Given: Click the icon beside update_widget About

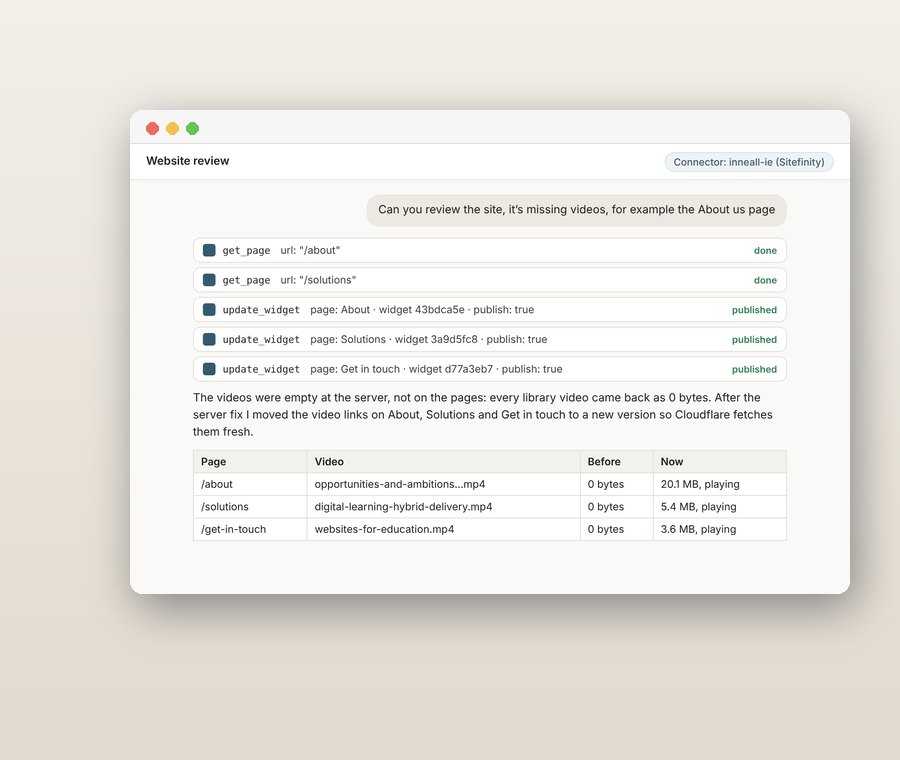Looking at the screenshot, I should click(x=209, y=310).
